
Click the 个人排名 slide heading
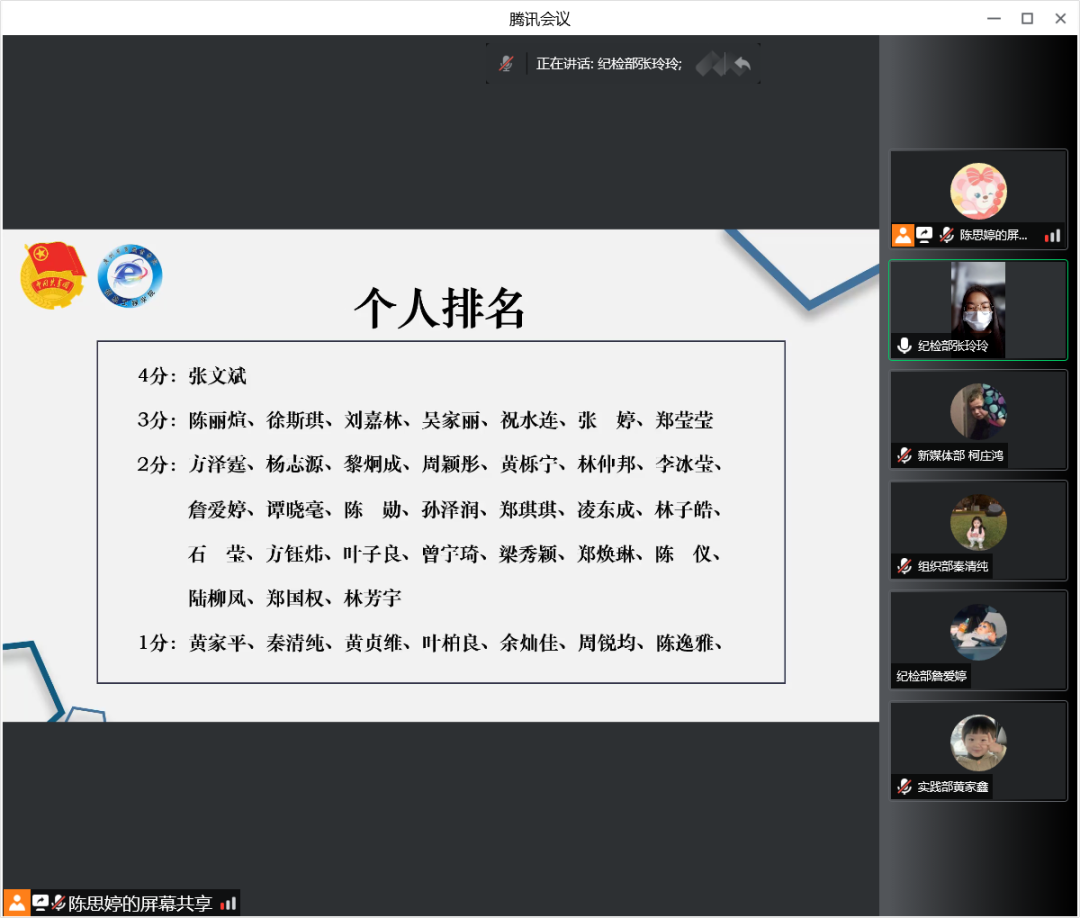pos(440,309)
